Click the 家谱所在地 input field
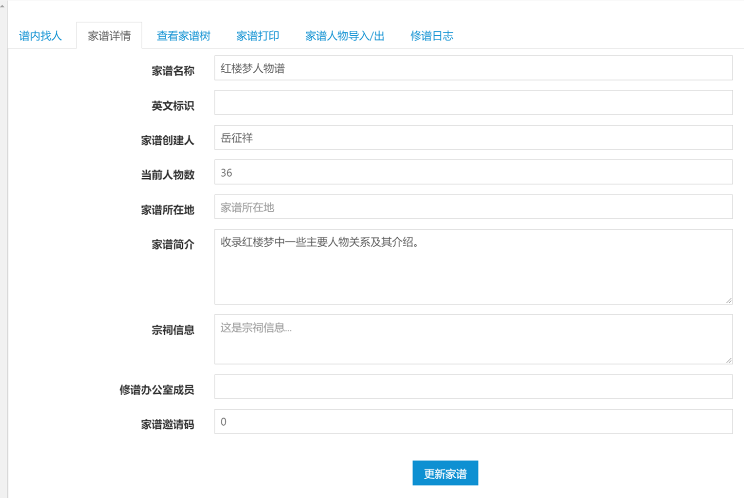The width and height of the screenshot is (744, 498). coord(473,207)
